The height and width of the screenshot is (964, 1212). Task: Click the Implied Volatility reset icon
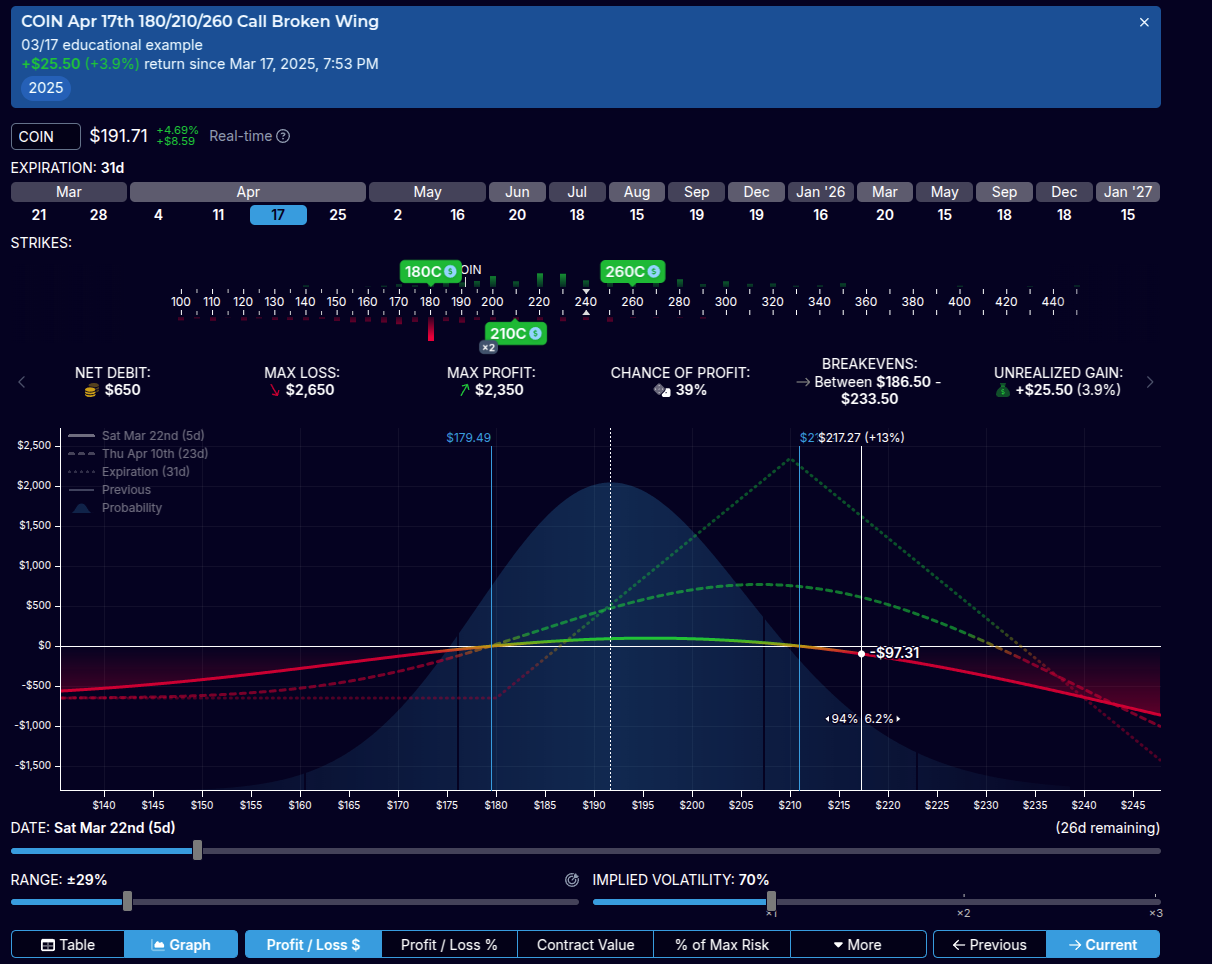click(572, 880)
